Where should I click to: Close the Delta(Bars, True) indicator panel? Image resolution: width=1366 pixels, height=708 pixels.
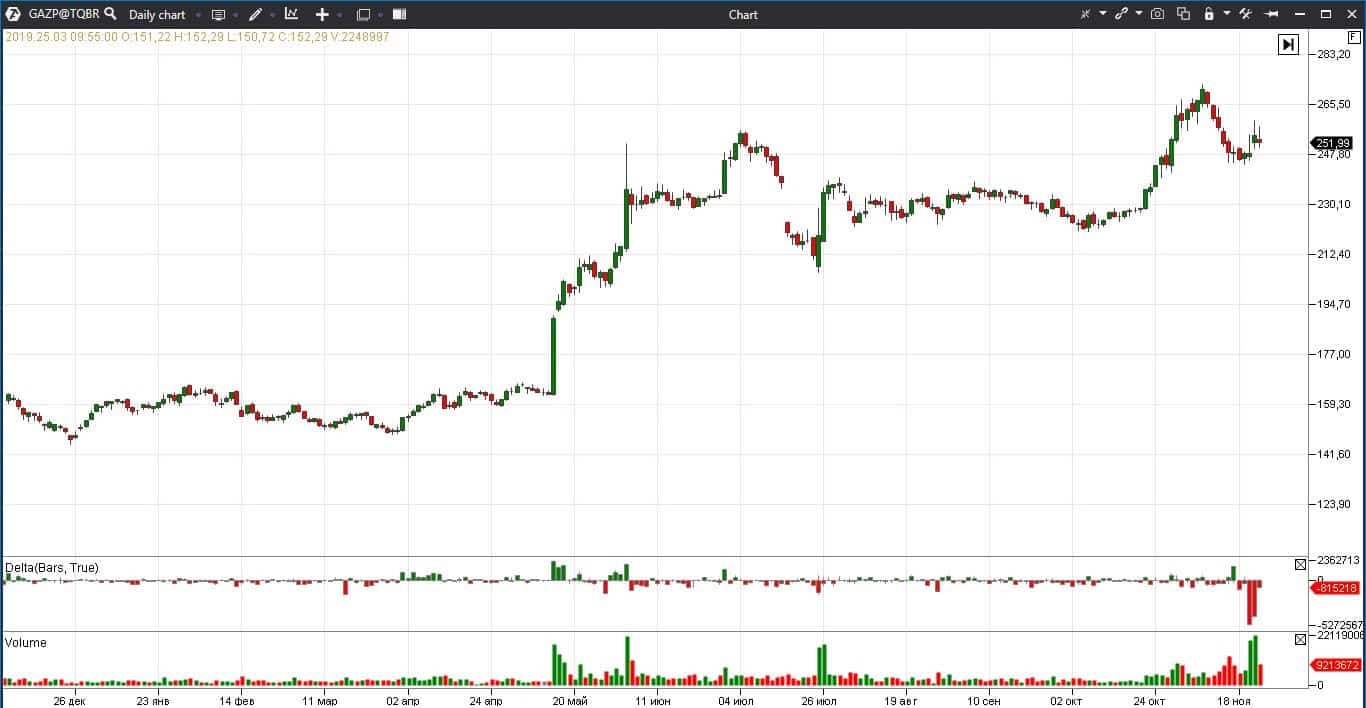point(1301,564)
